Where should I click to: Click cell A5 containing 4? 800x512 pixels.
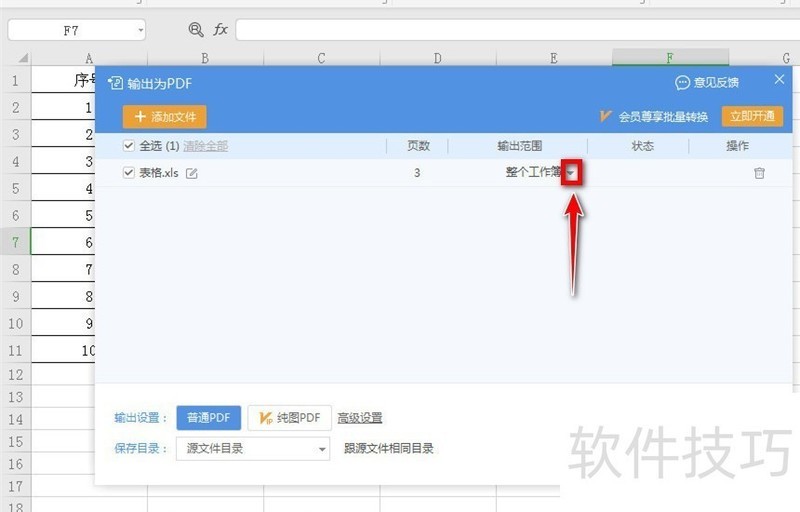(63, 188)
